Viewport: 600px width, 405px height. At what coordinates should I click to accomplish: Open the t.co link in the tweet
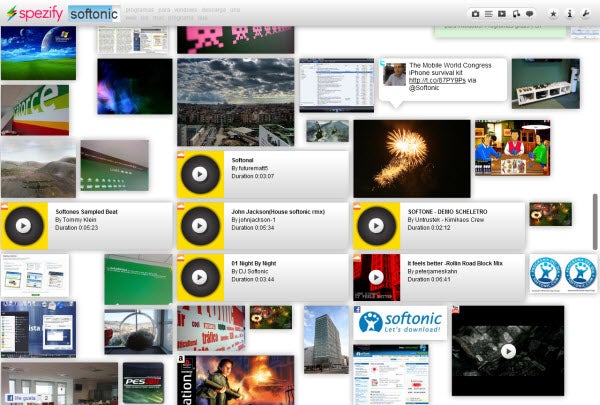pyautogui.click(x=437, y=80)
